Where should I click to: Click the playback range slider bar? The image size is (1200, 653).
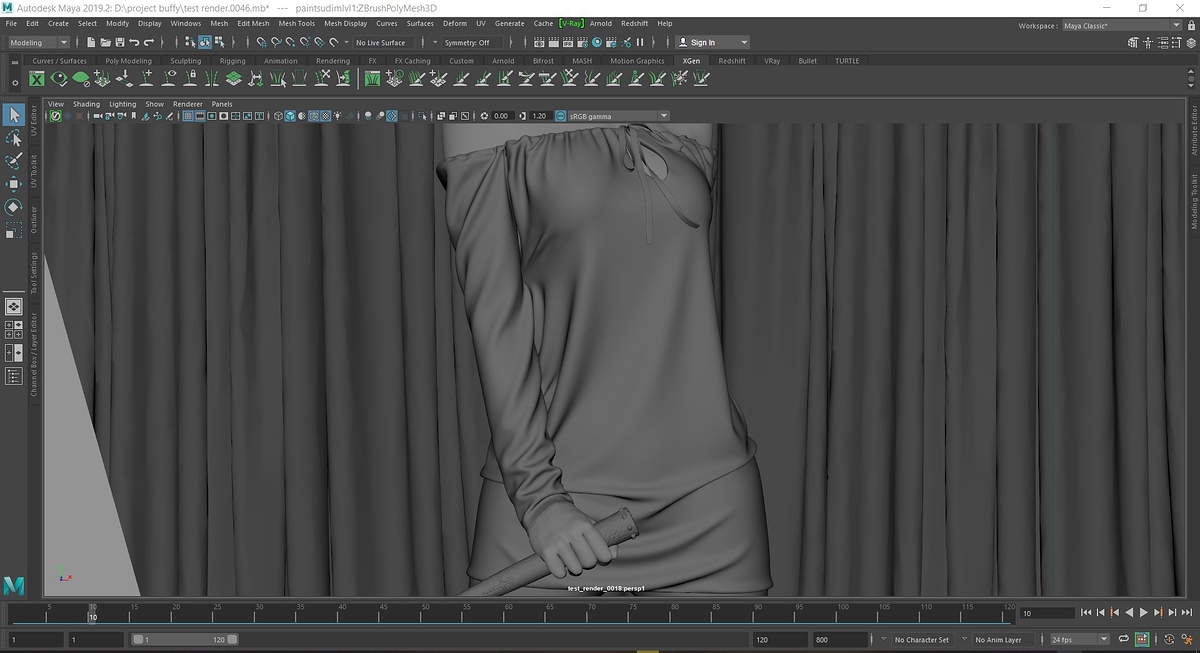(185, 639)
